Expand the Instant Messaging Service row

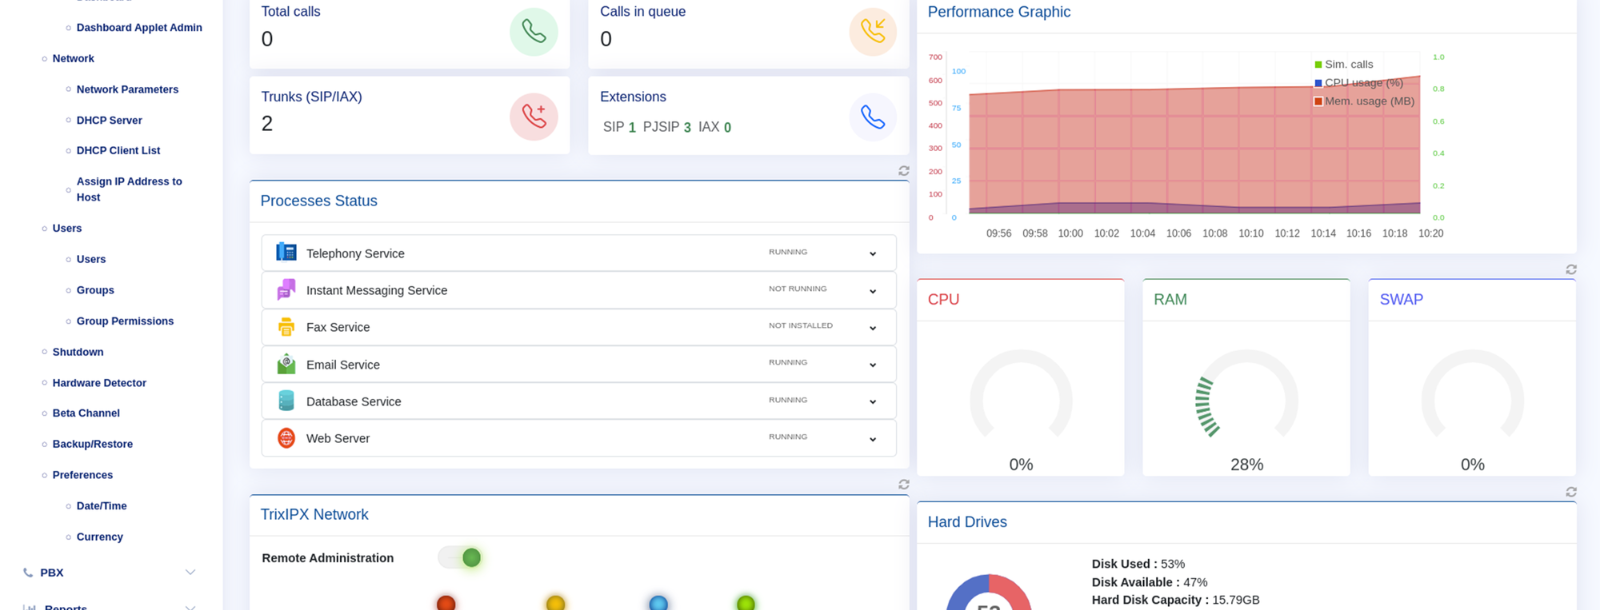click(872, 291)
